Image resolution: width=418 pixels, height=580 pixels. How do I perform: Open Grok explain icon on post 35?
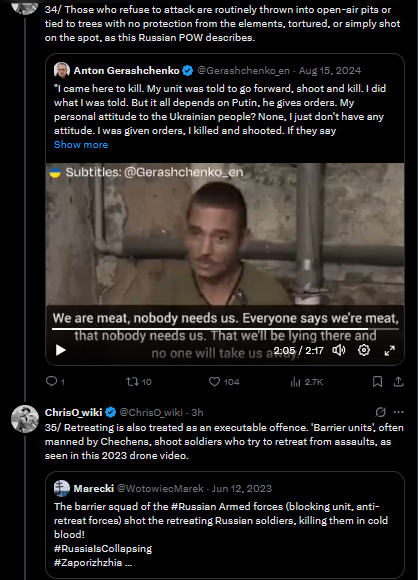[x=381, y=412]
